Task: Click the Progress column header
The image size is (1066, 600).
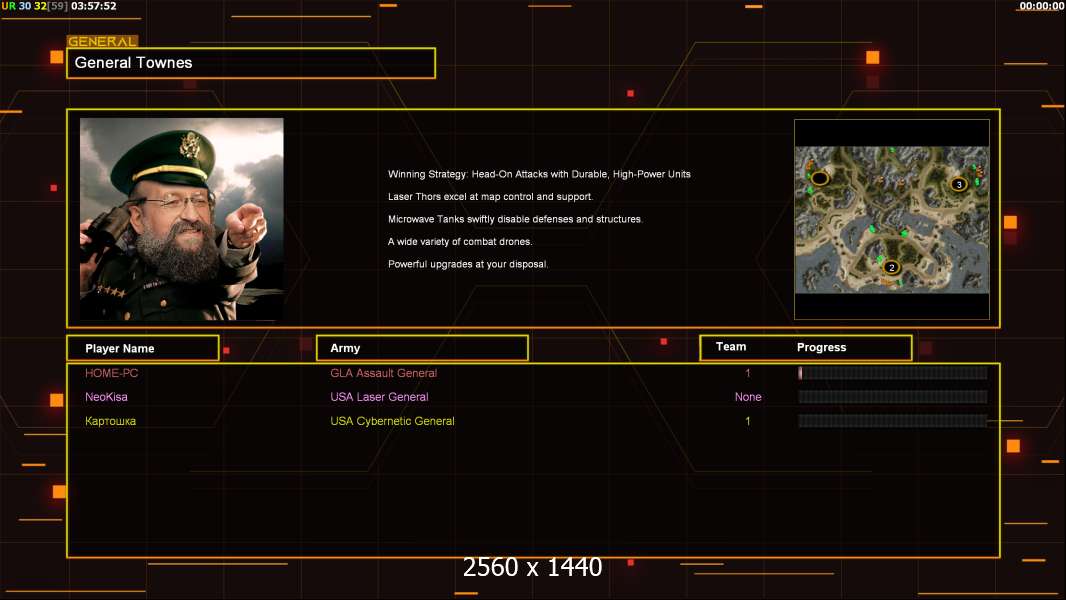Action: point(821,348)
